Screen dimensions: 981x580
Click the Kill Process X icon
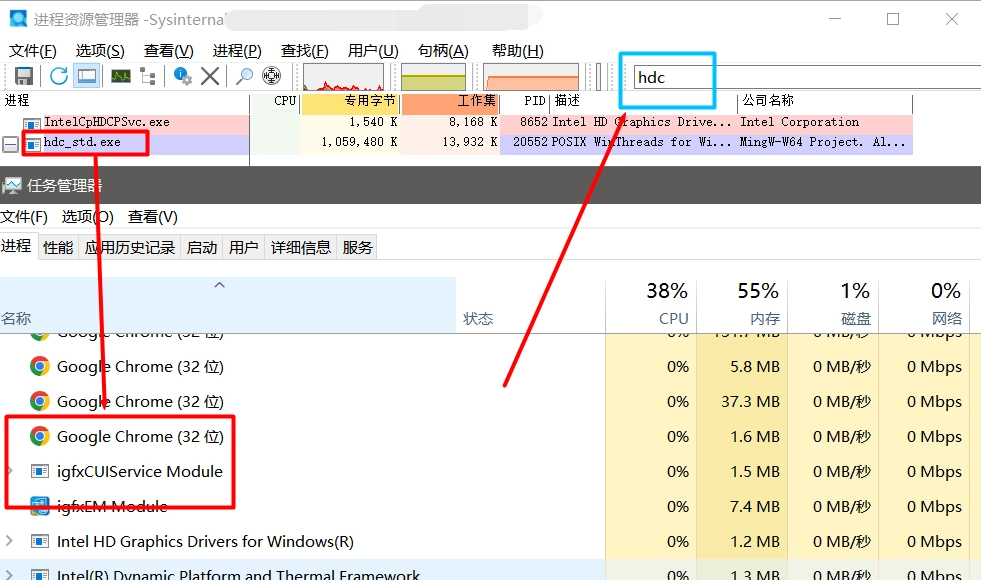(x=210, y=76)
